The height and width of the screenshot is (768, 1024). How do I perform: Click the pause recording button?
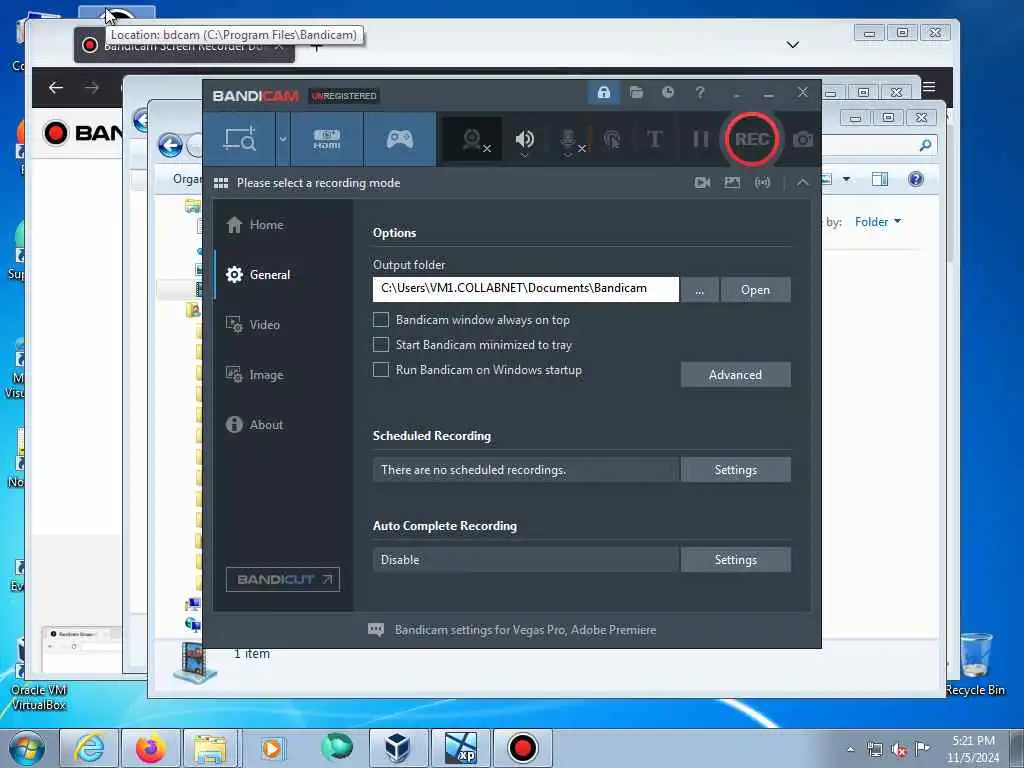[x=700, y=139]
